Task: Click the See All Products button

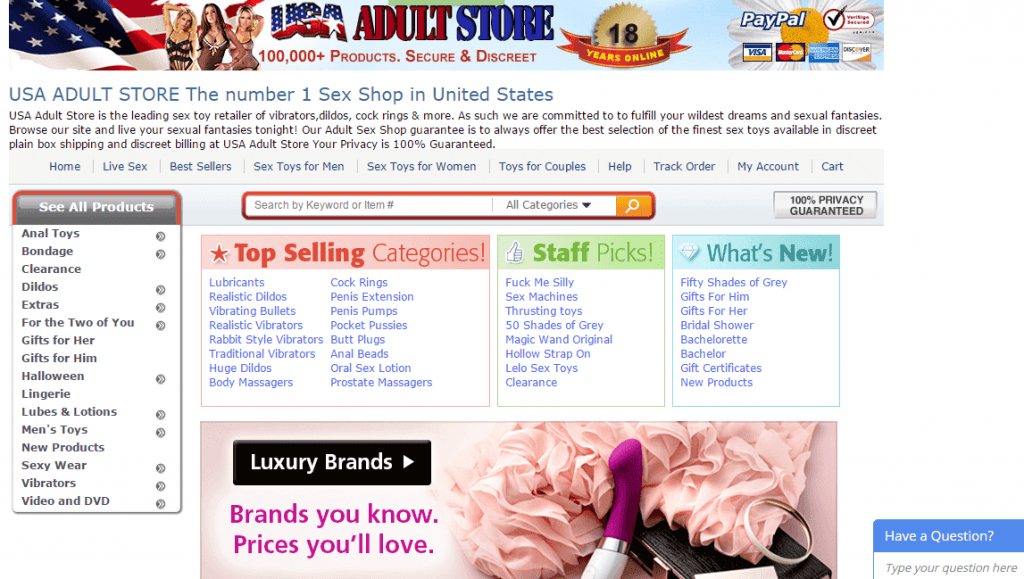Action: 97,207
